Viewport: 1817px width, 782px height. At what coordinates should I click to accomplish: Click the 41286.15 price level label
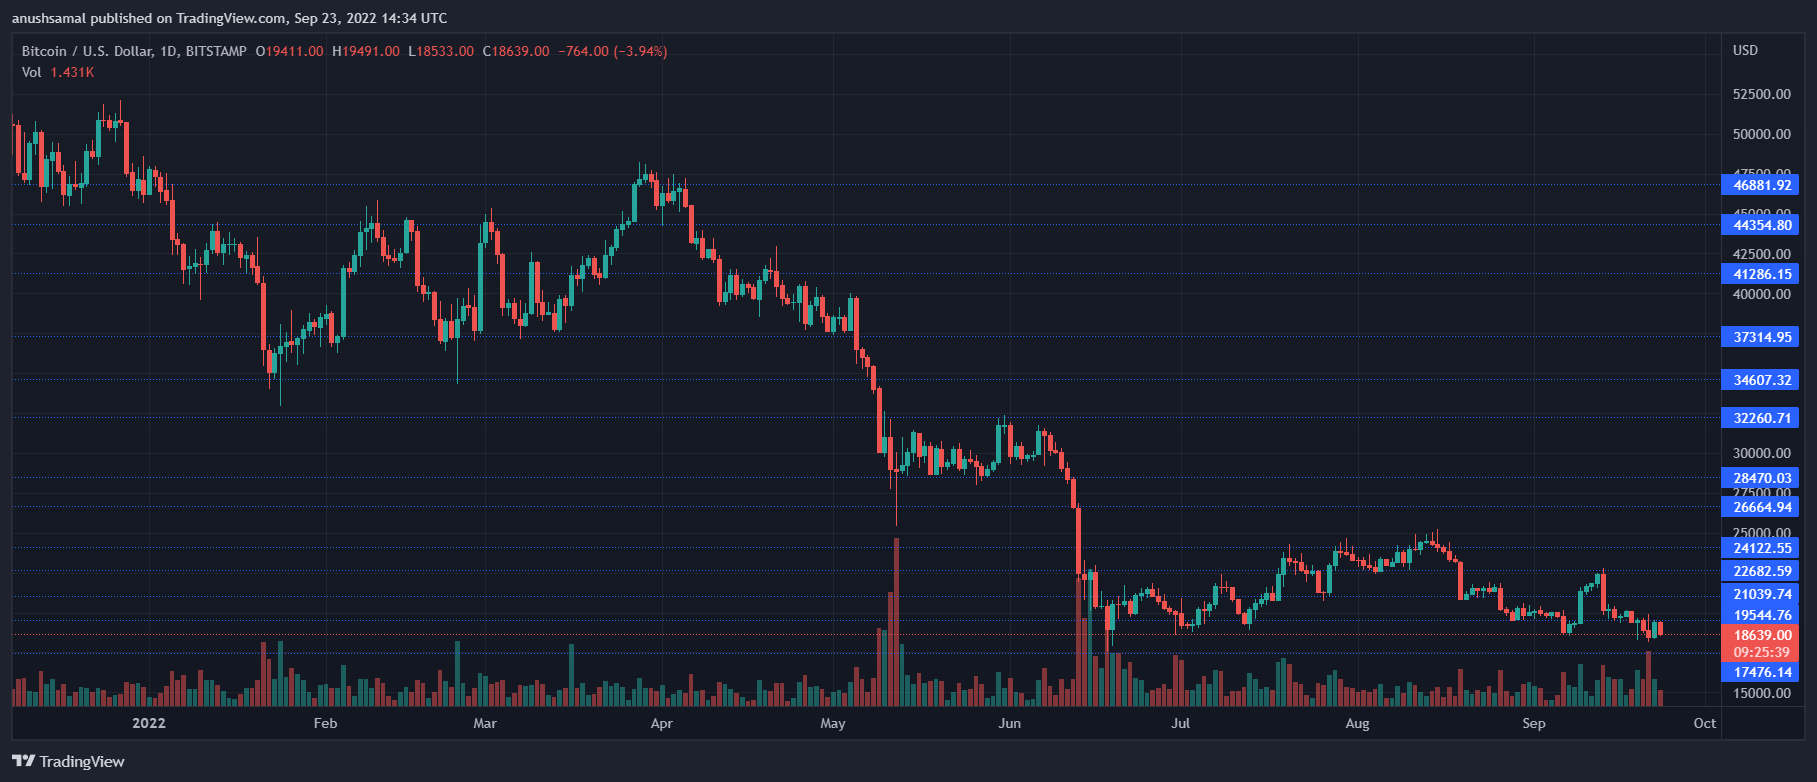(x=1762, y=274)
